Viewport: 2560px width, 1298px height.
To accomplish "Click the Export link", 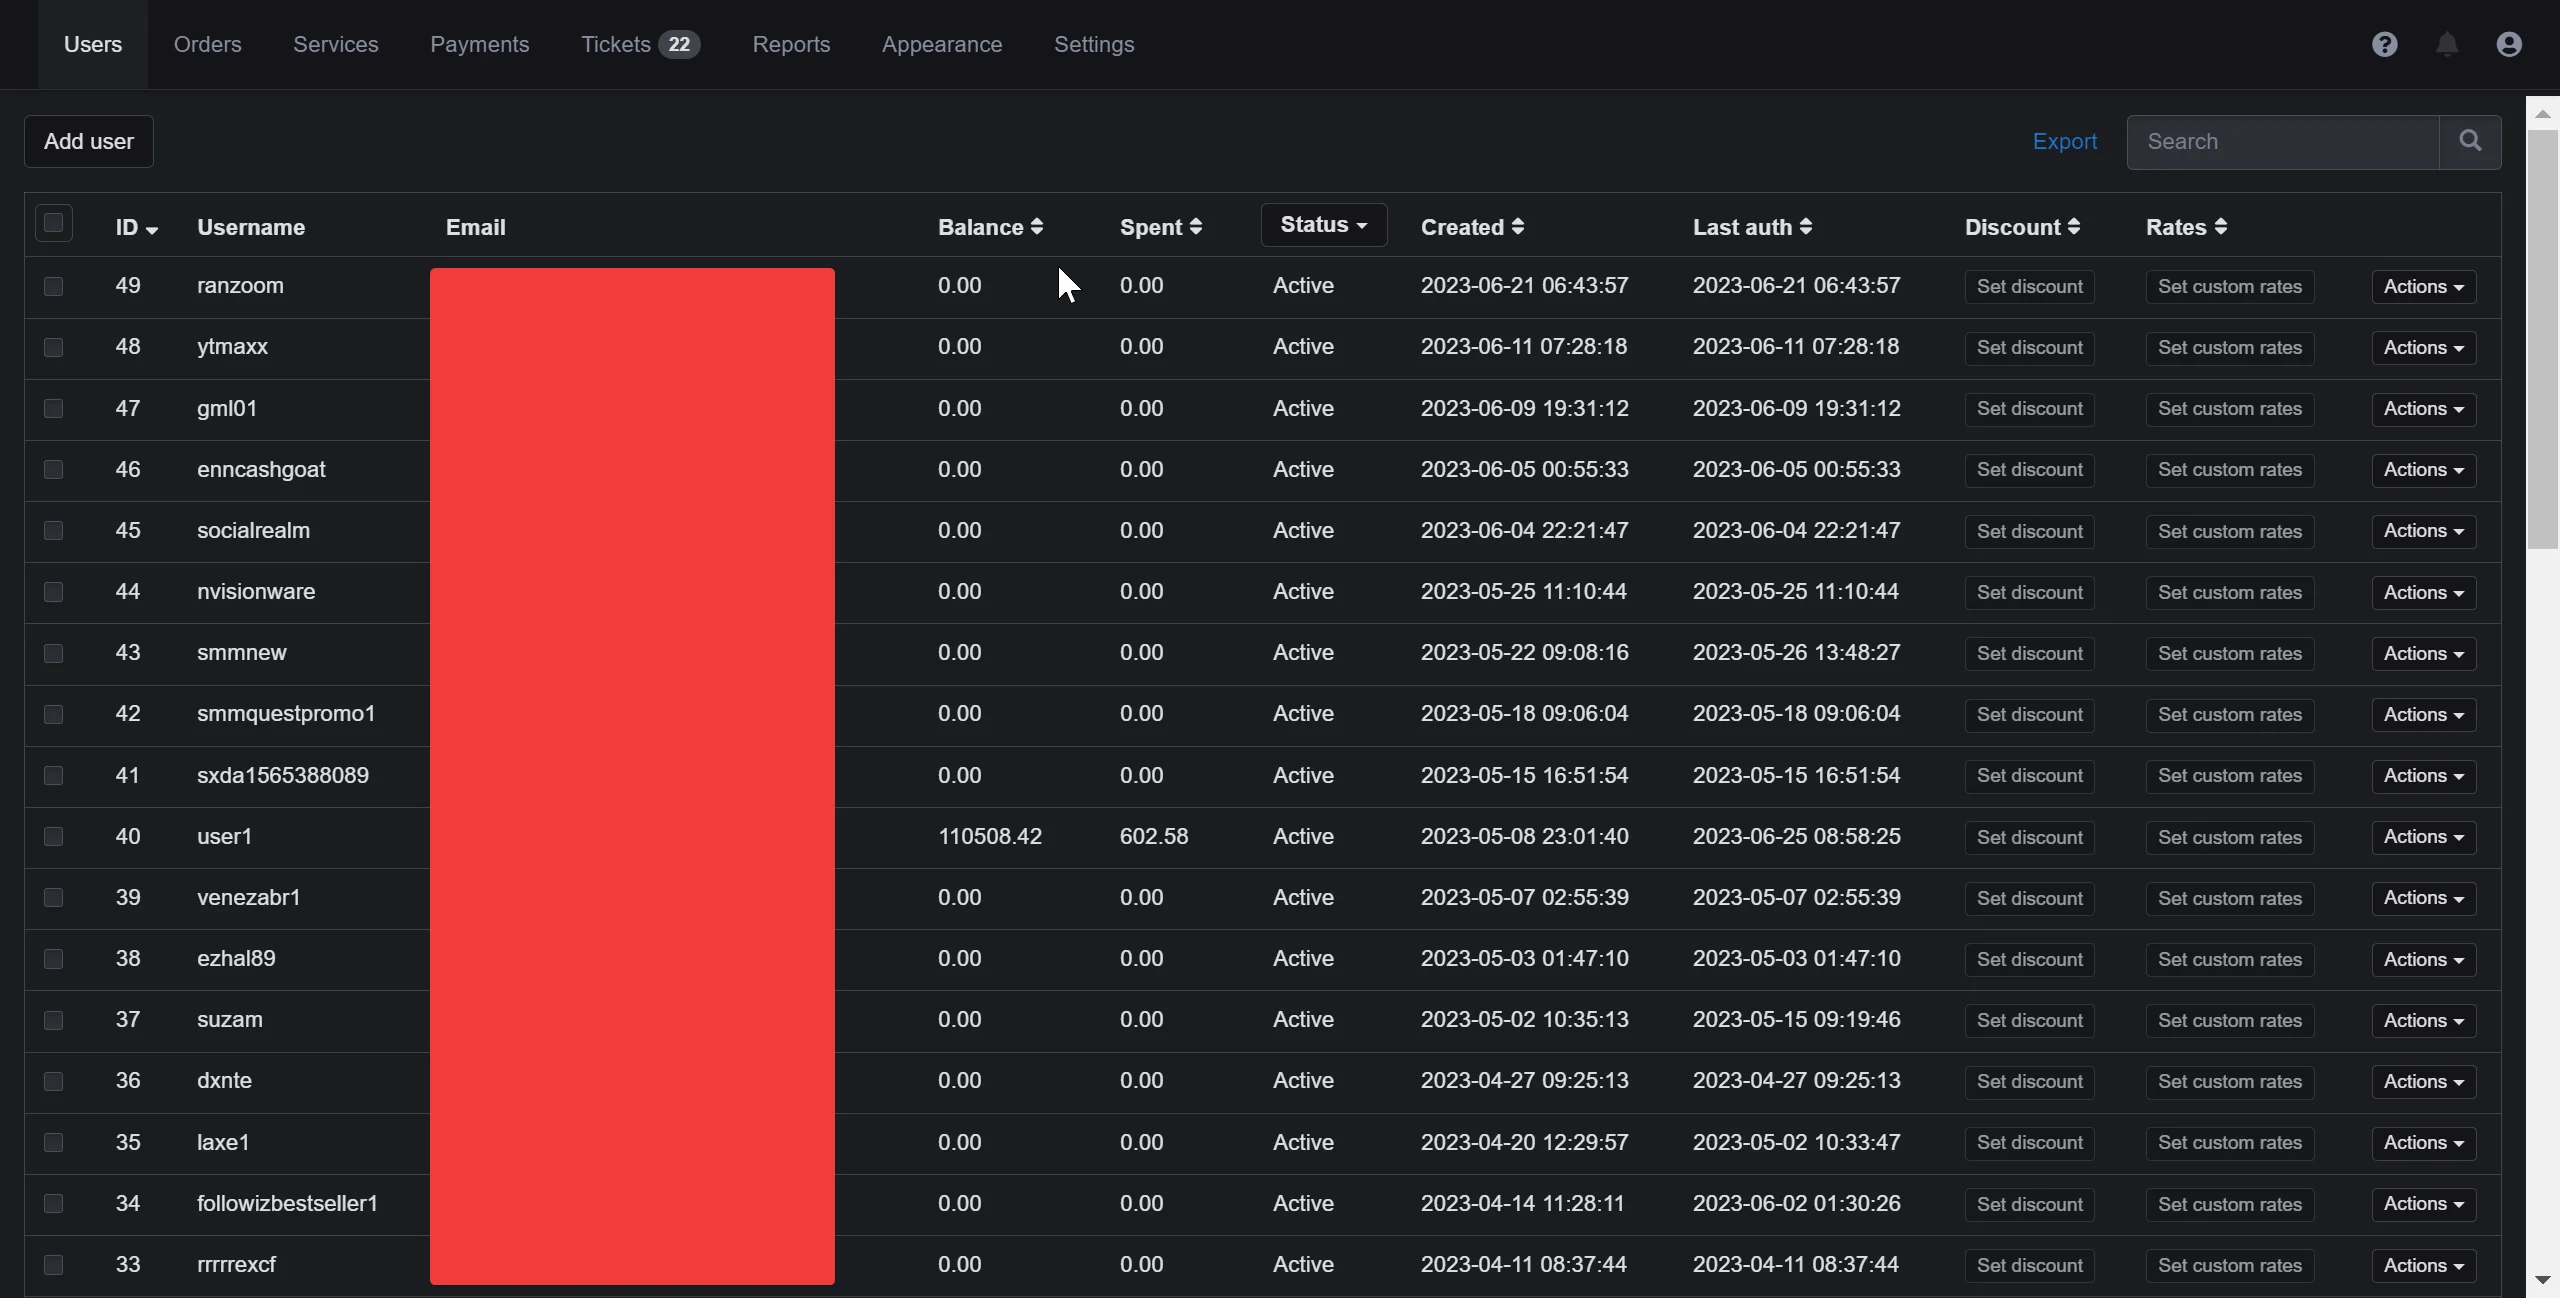I will tap(2065, 141).
